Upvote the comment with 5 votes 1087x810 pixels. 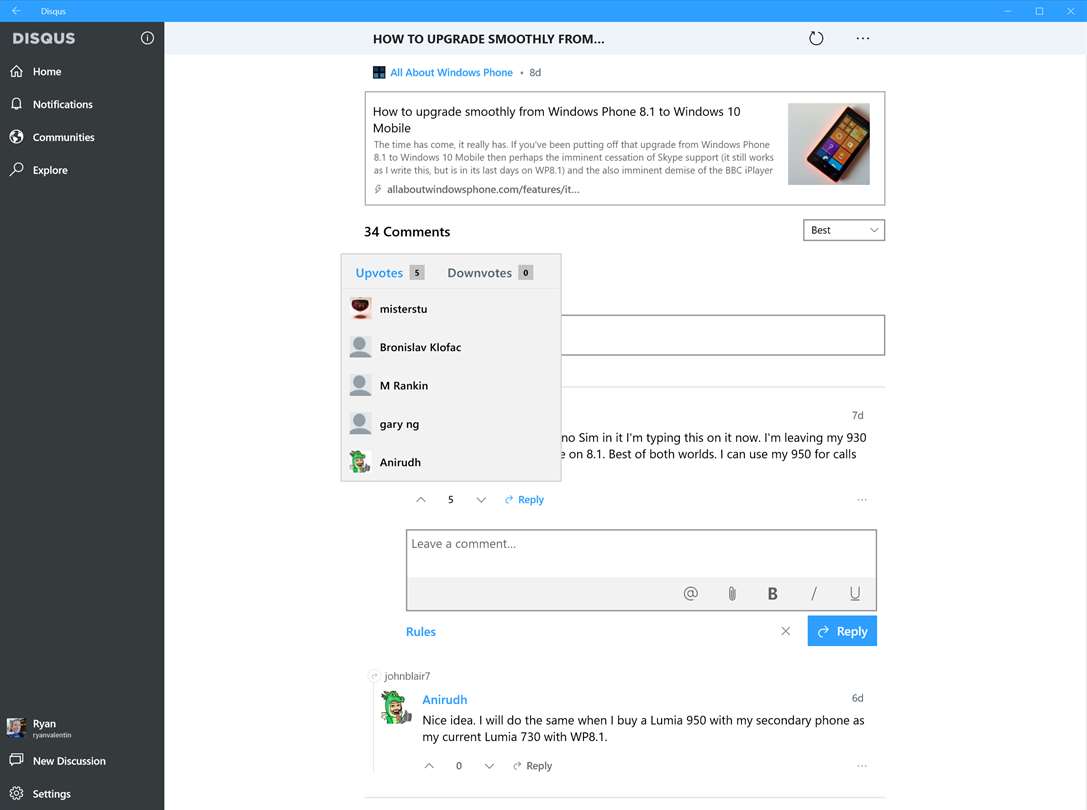tap(421, 499)
